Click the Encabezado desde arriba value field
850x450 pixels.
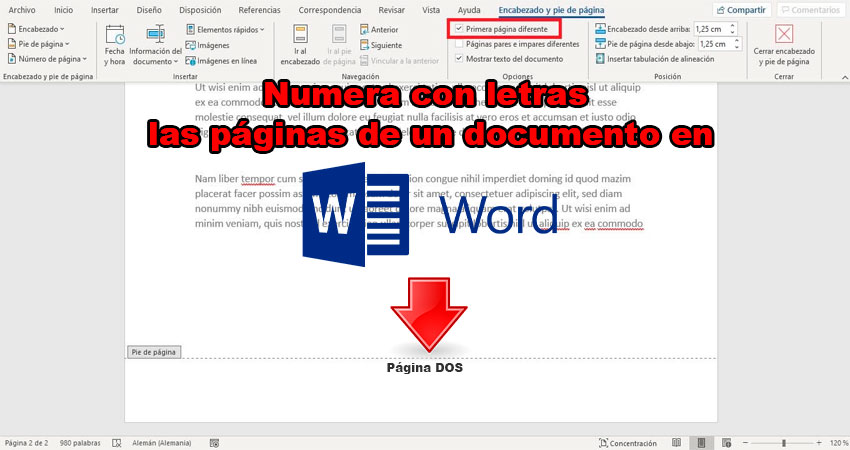(x=711, y=29)
